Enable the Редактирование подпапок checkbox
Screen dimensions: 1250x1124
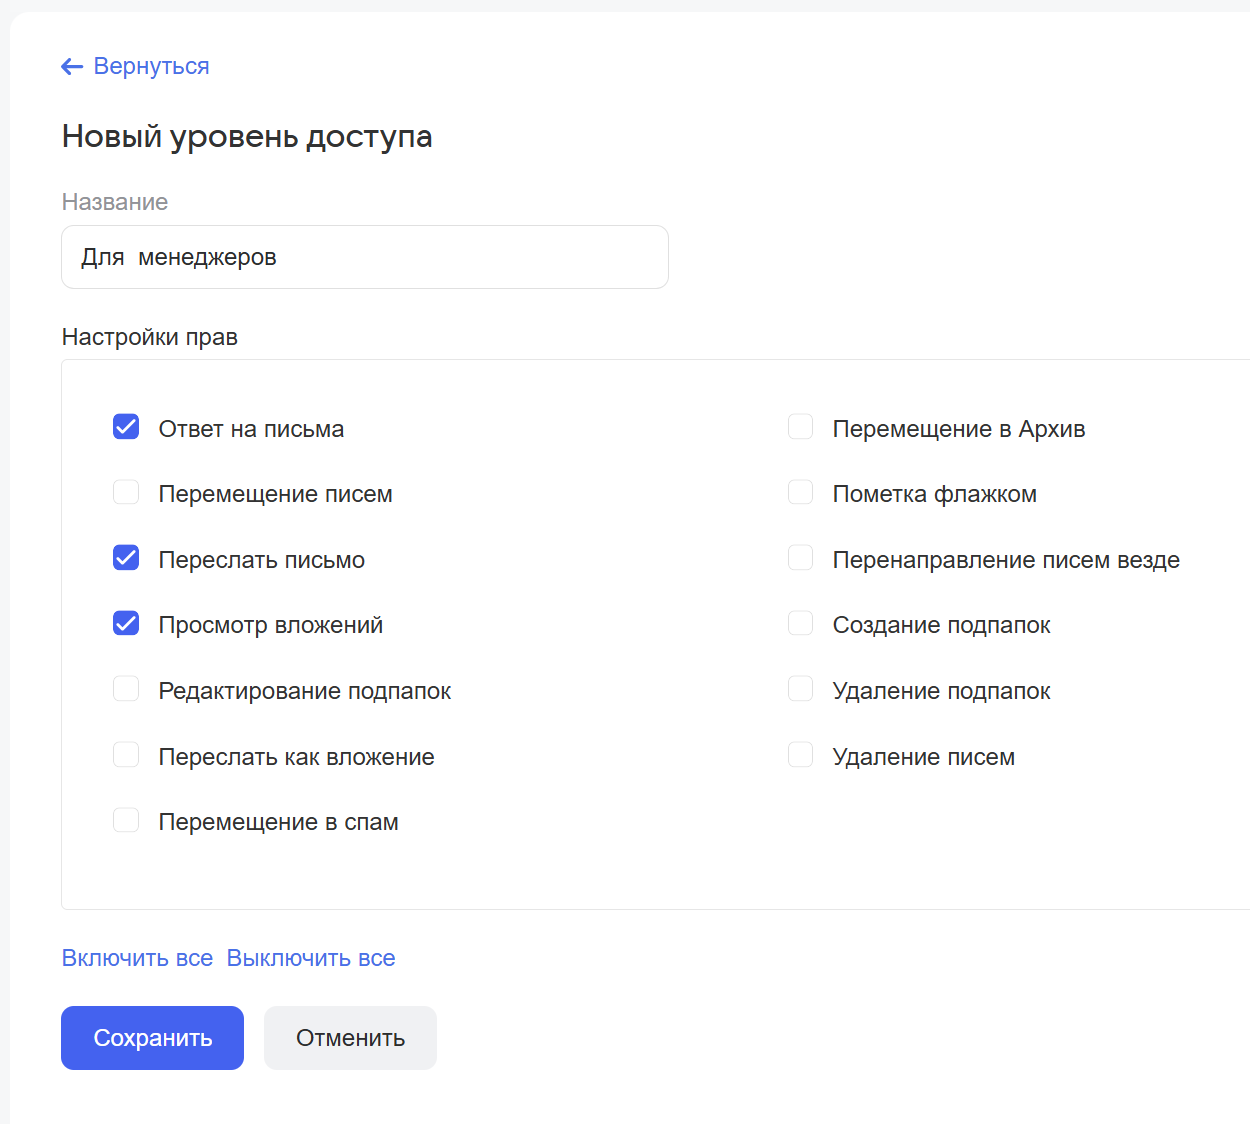126,689
